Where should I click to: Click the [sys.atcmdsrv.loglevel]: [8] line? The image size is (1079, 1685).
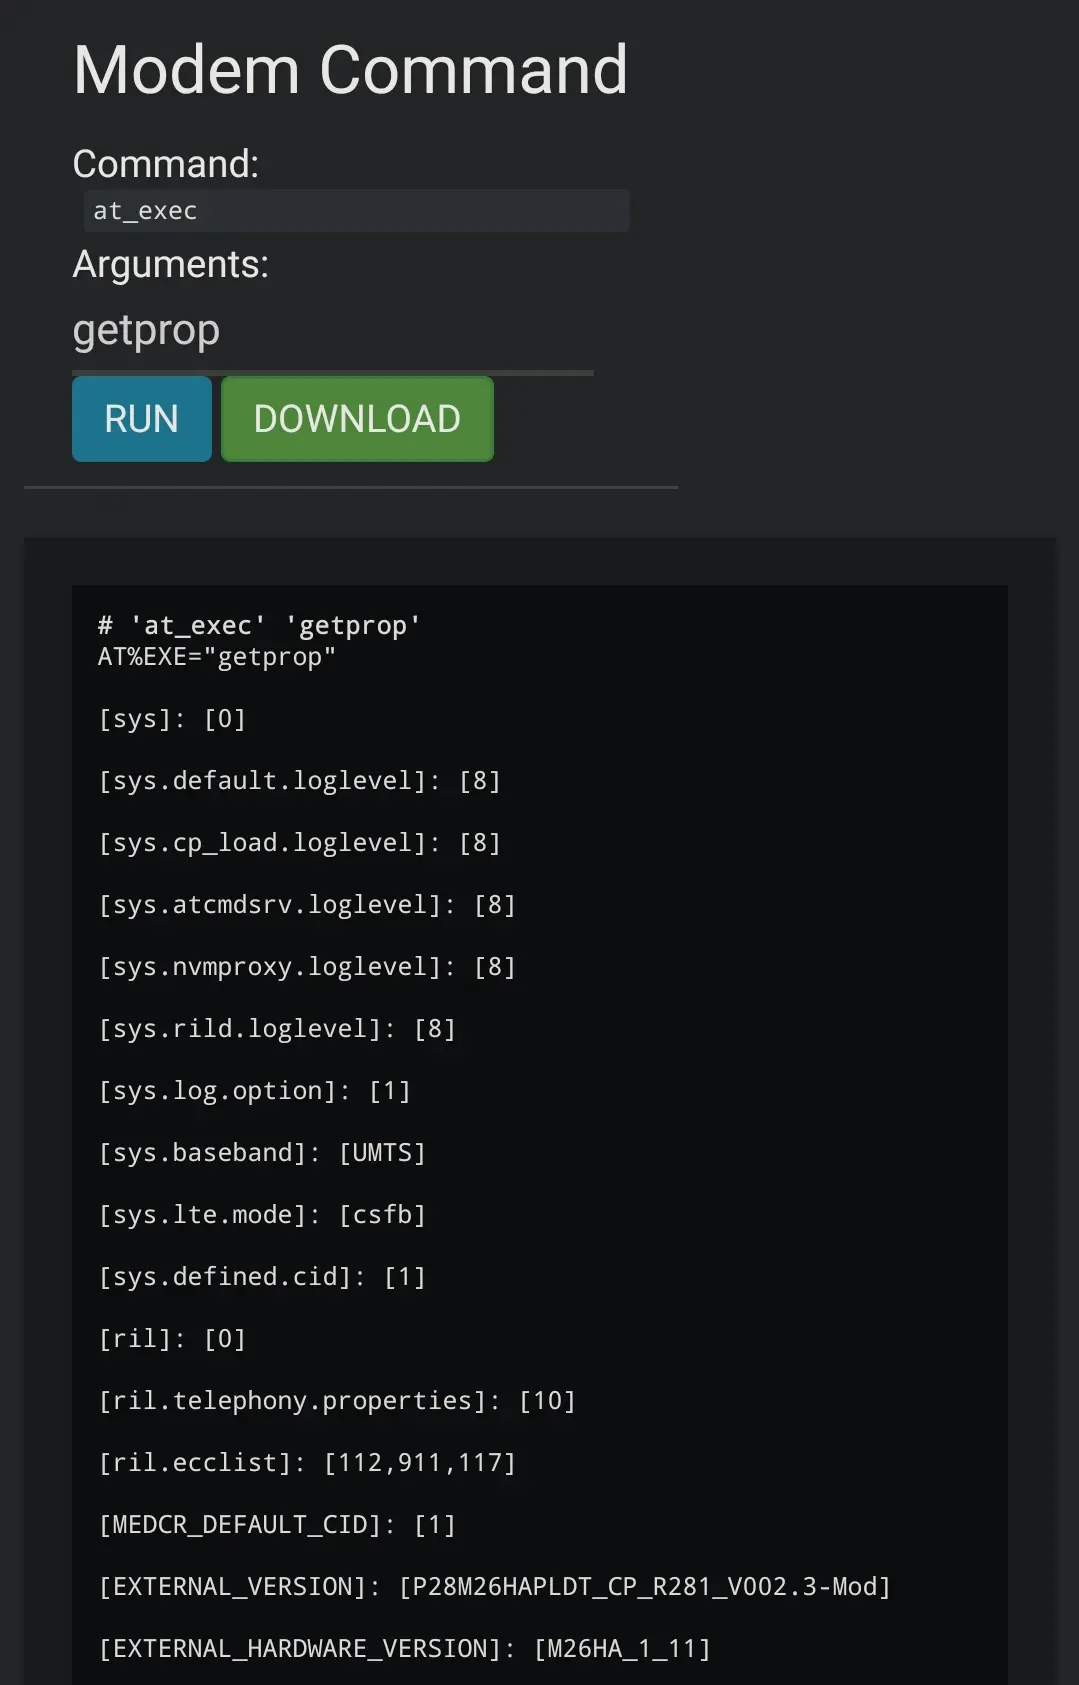[x=307, y=905]
